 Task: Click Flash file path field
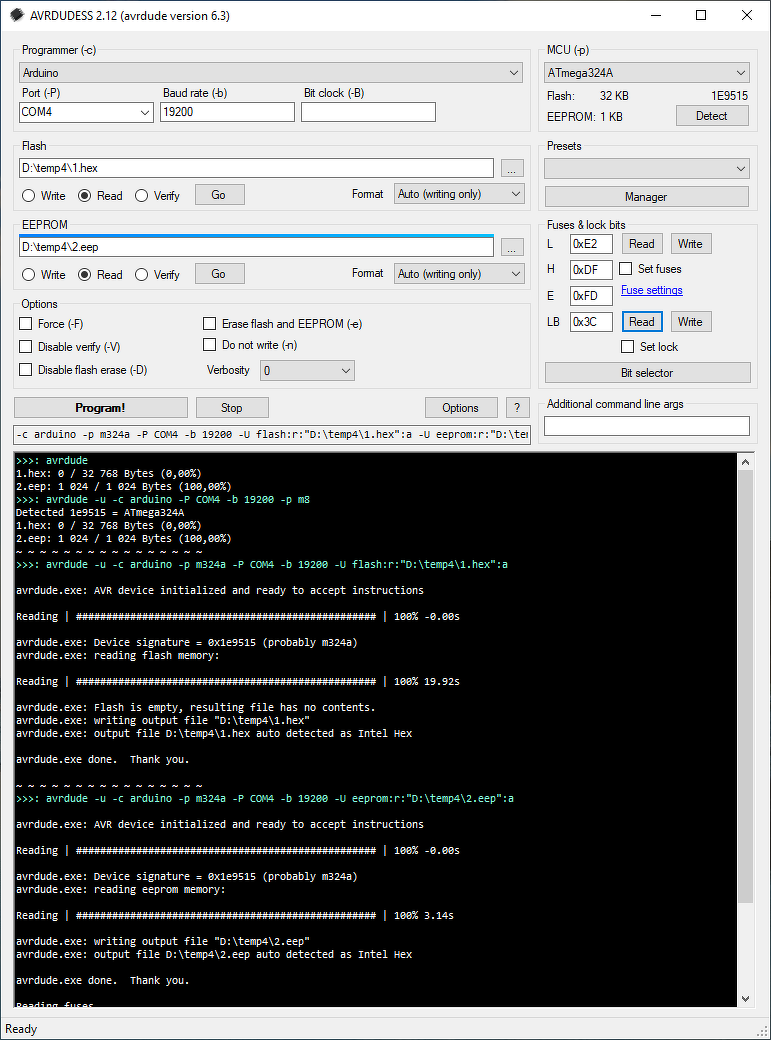[x=257, y=168]
